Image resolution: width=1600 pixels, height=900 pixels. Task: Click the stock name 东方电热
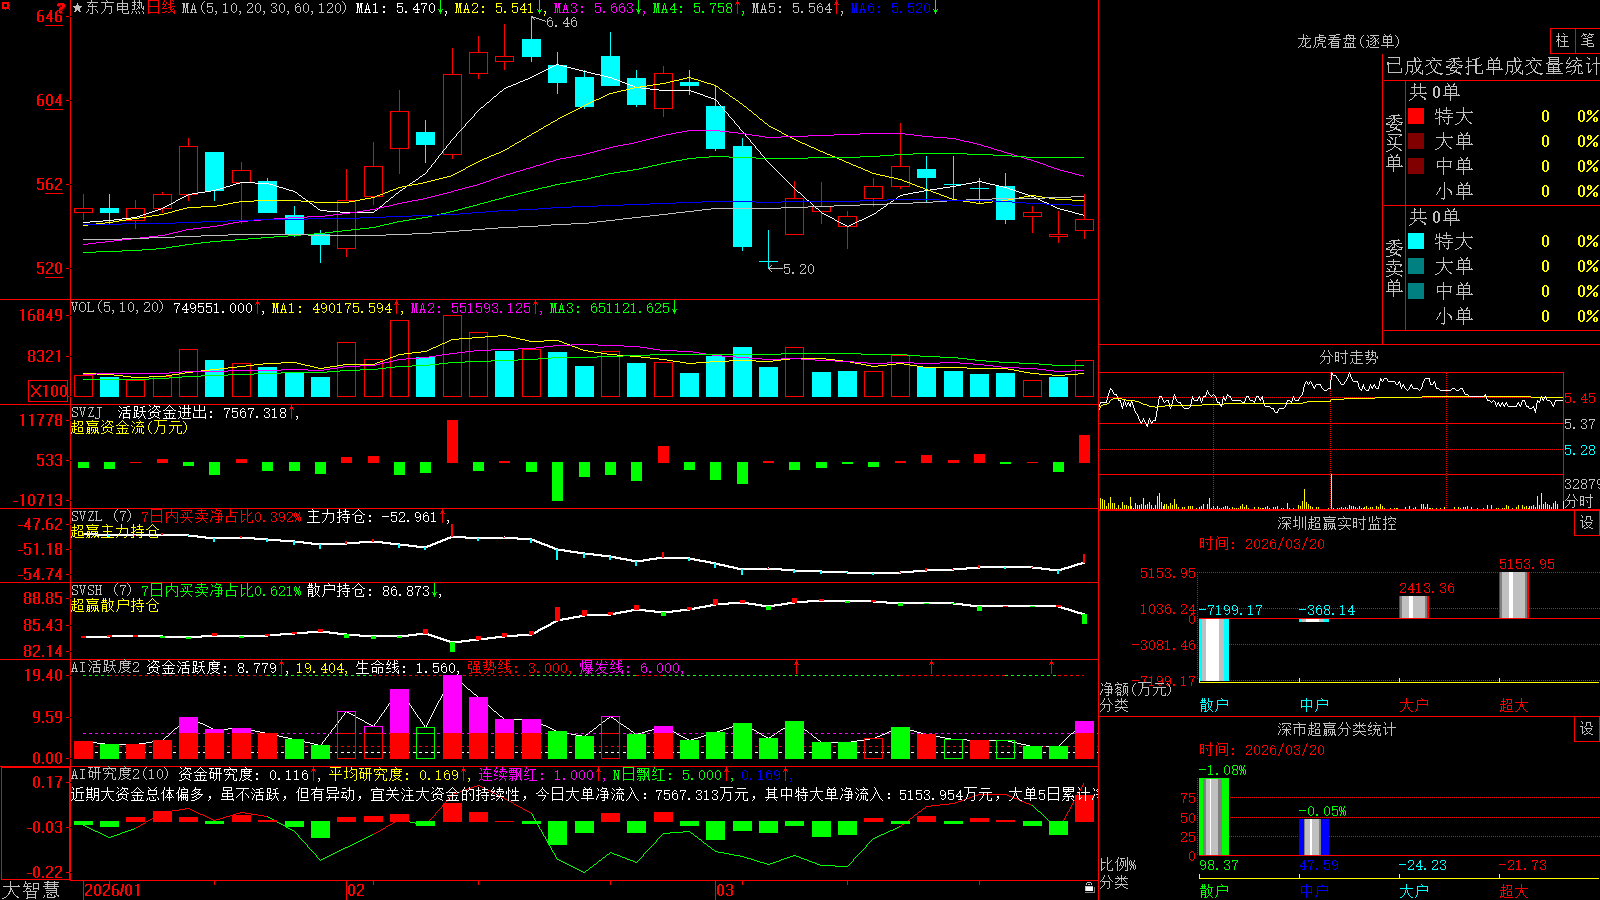[115, 8]
